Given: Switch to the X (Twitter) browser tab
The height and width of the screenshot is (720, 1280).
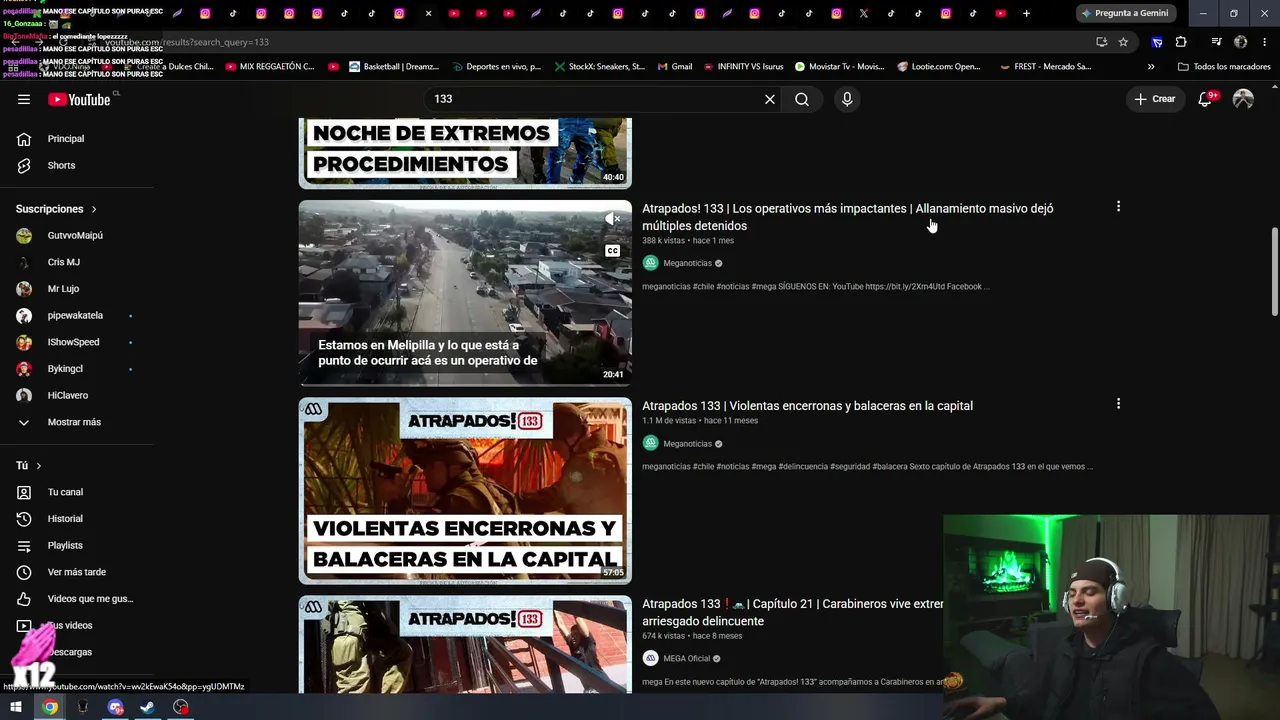Looking at the screenshot, I should pos(863,13).
